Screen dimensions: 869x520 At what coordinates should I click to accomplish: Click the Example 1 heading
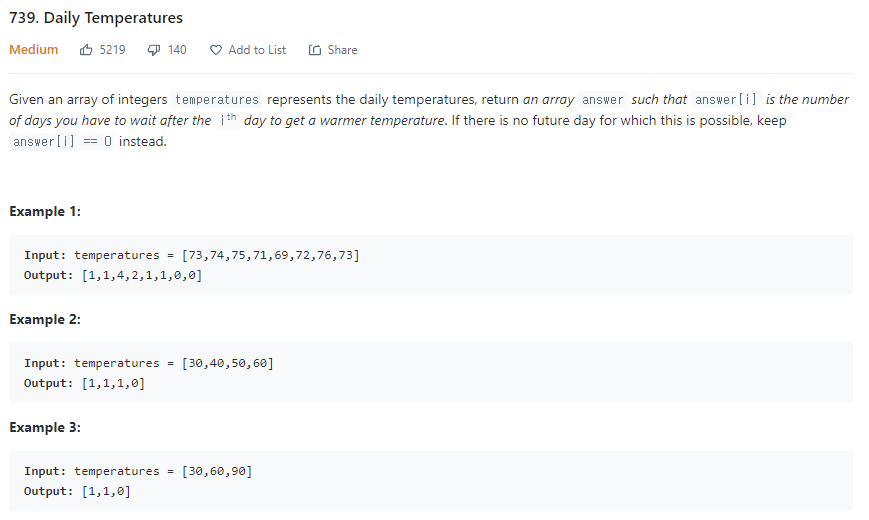click(x=45, y=211)
